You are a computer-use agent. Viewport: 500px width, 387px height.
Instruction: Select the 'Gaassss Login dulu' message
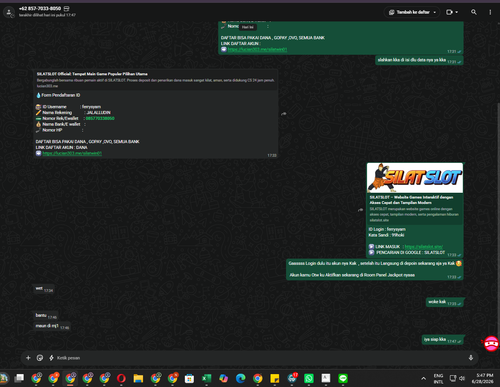click(x=374, y=269)
